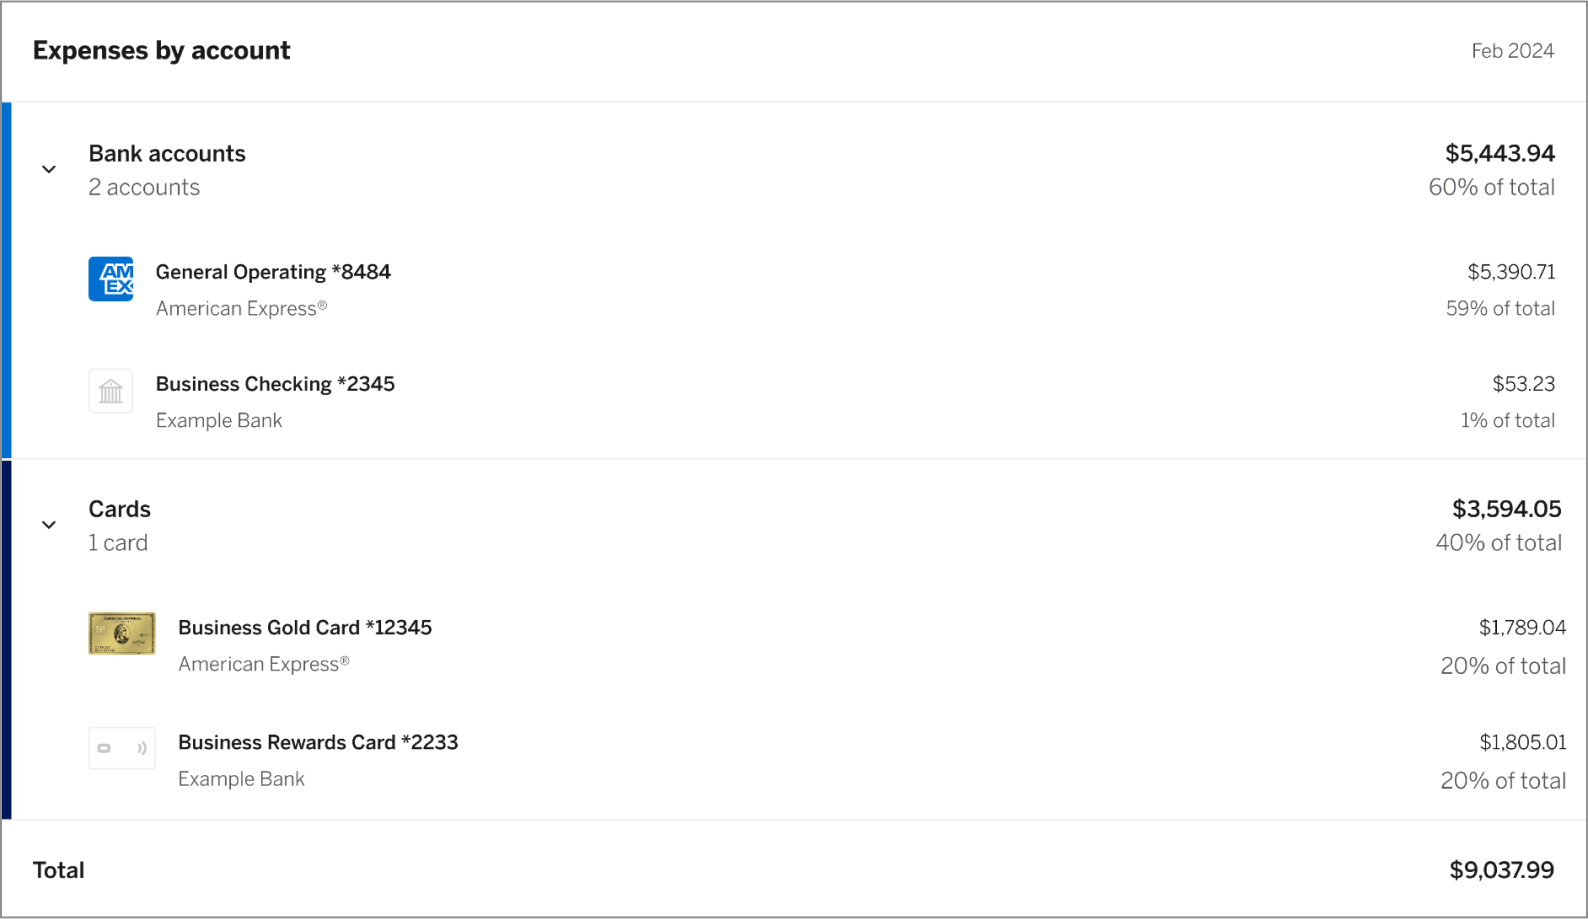Click the Total row at the bottom
This screenshot has height=919, width=1588.
click(59, 870)
